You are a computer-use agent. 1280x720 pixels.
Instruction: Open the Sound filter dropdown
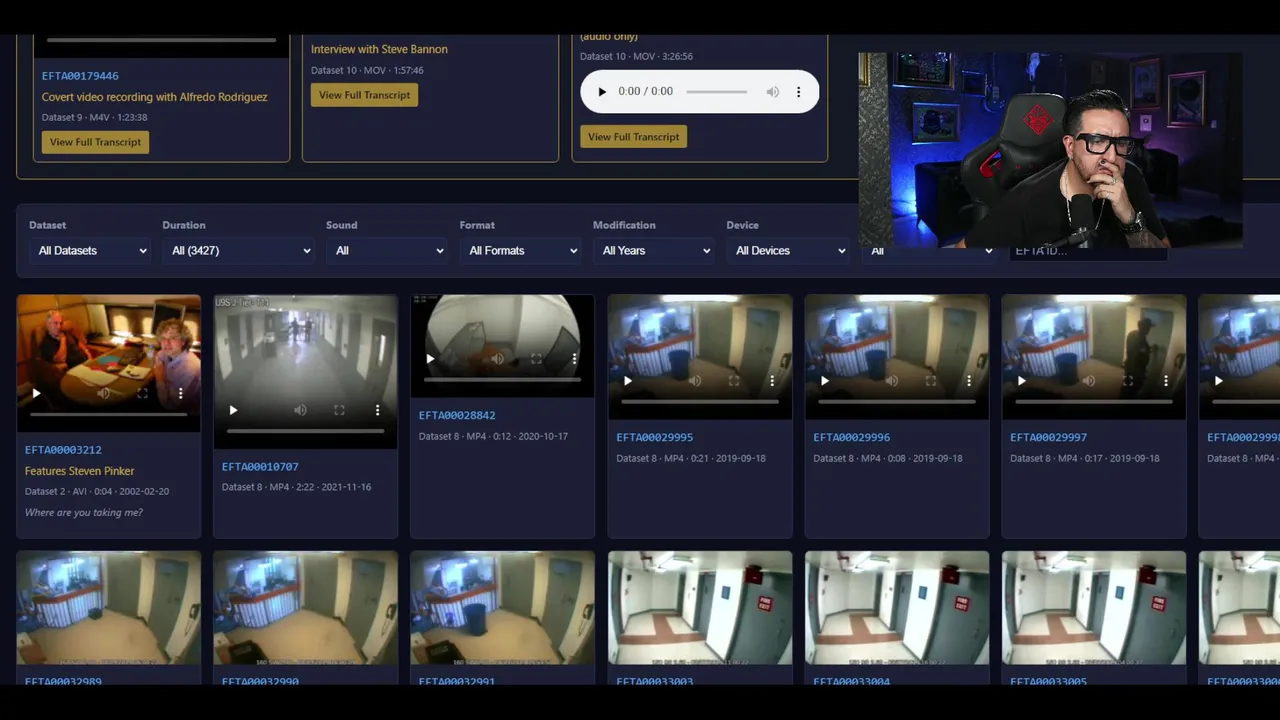[x=388, y=251]
